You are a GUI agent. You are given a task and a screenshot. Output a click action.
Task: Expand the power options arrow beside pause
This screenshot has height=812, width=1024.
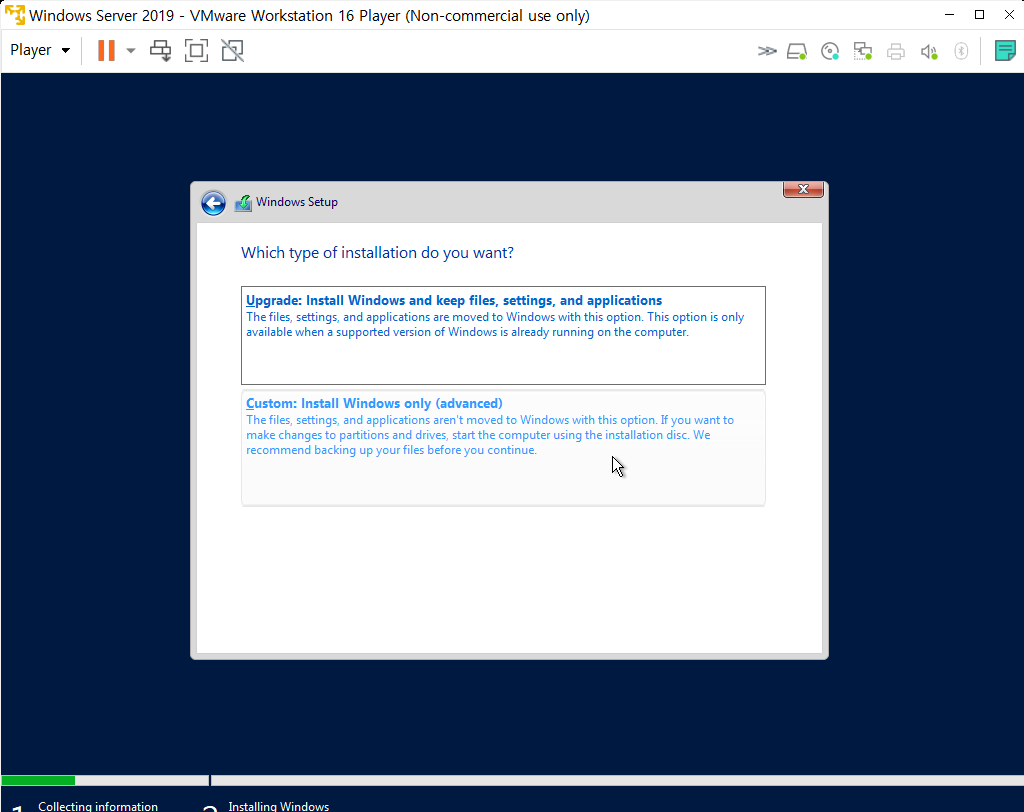(131, 50)
